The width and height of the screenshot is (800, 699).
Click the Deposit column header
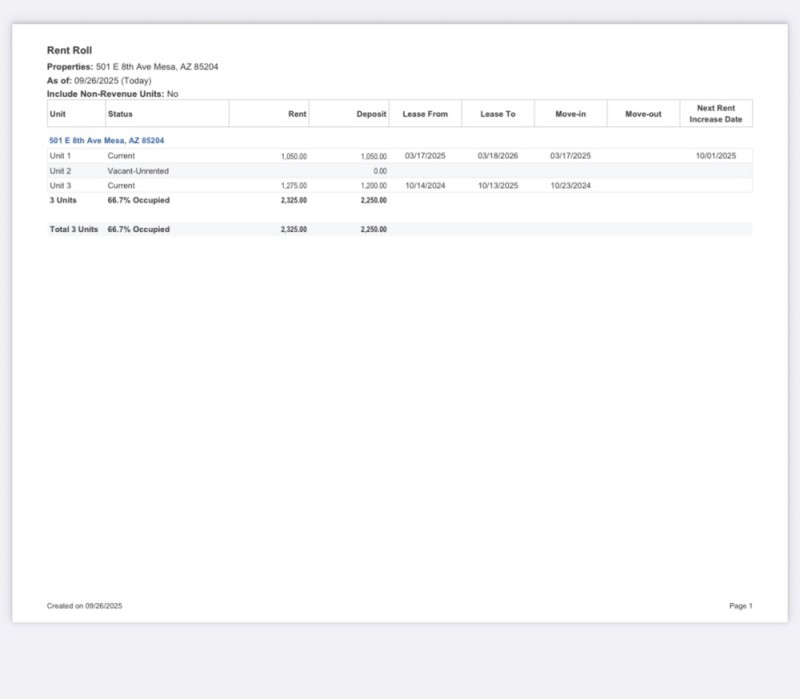(x=371, y=114)
